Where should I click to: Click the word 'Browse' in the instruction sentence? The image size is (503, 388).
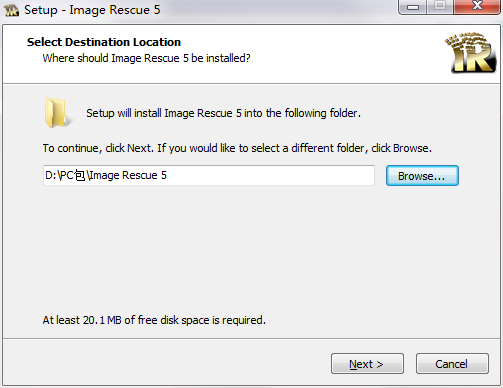point(411,148)
